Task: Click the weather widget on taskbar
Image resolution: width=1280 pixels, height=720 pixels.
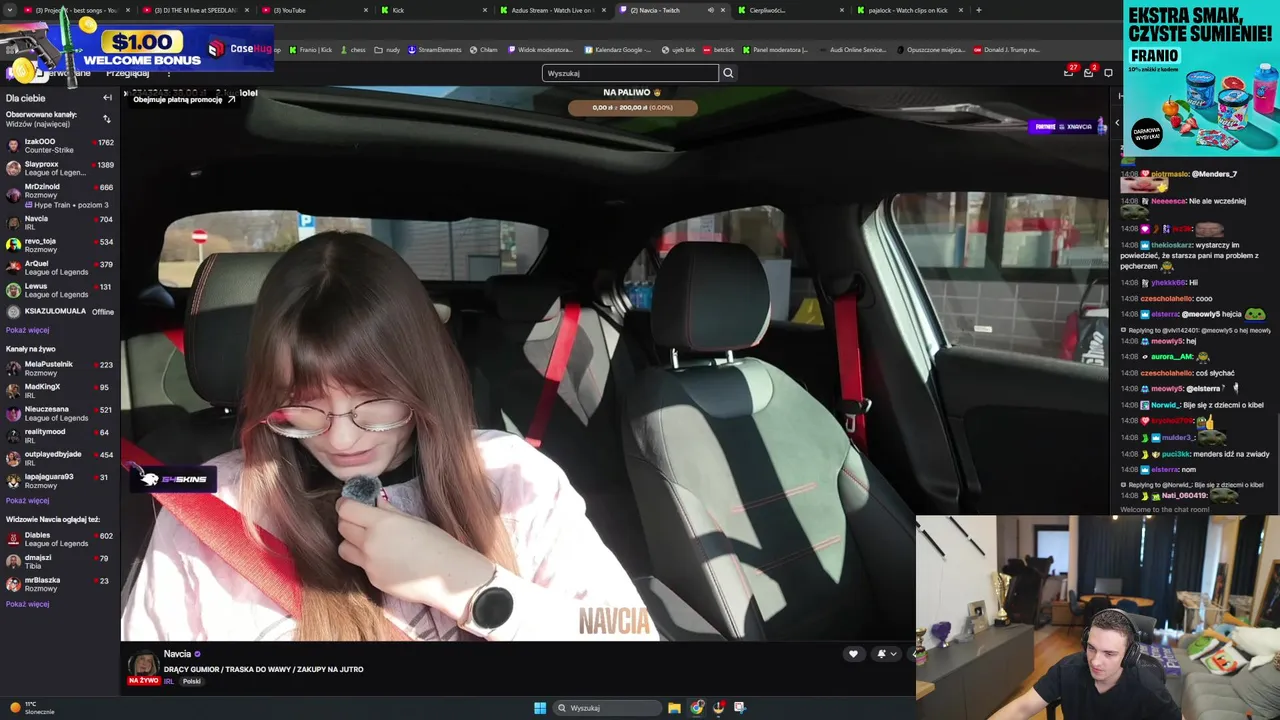Action: coord(32,708)
